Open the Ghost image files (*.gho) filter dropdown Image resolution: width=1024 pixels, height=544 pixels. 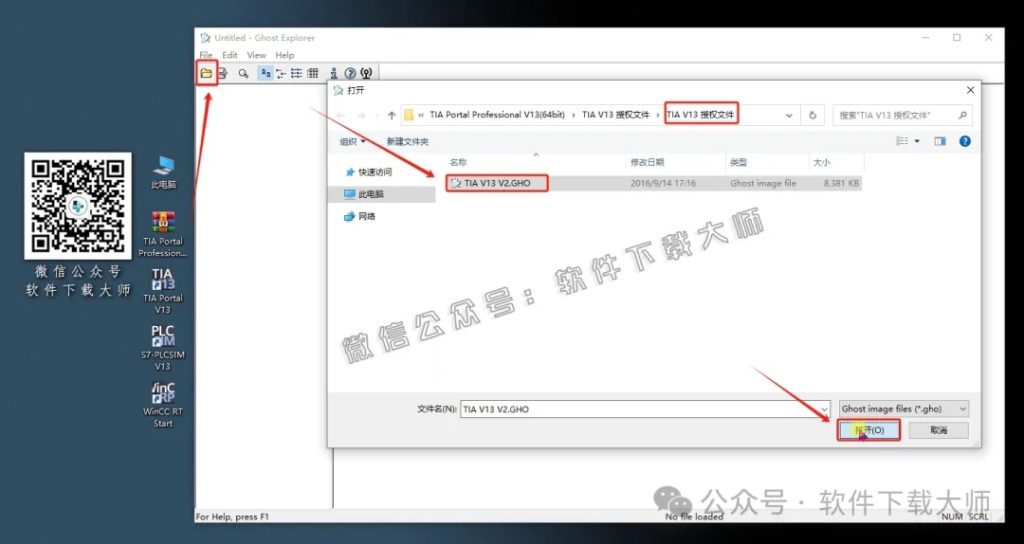click(904, 409)
